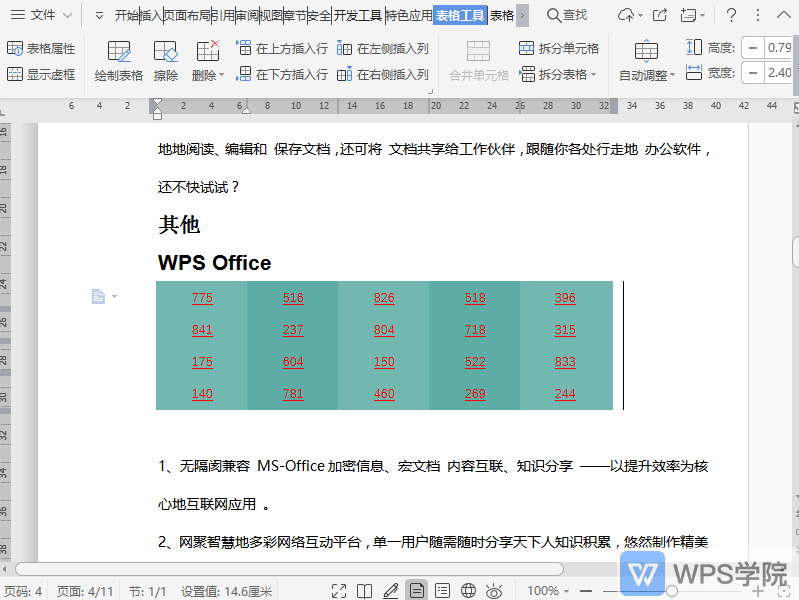Click table cell 269
Screen dimensions: 799x600
click(x=475, y=394)
